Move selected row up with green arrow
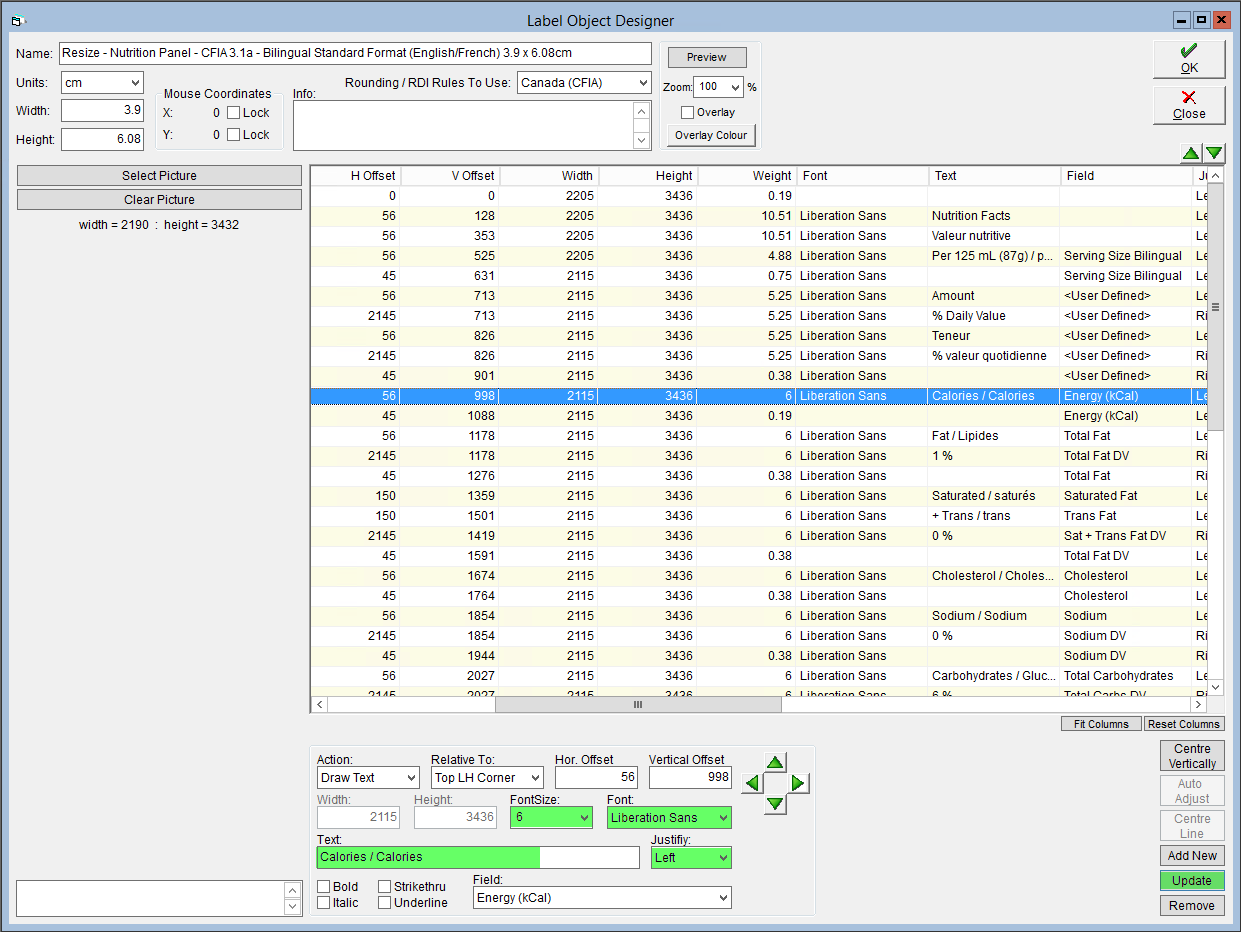Image resolution: width=1241 pixels, height=932 pixels. (x=1191, y=153)
